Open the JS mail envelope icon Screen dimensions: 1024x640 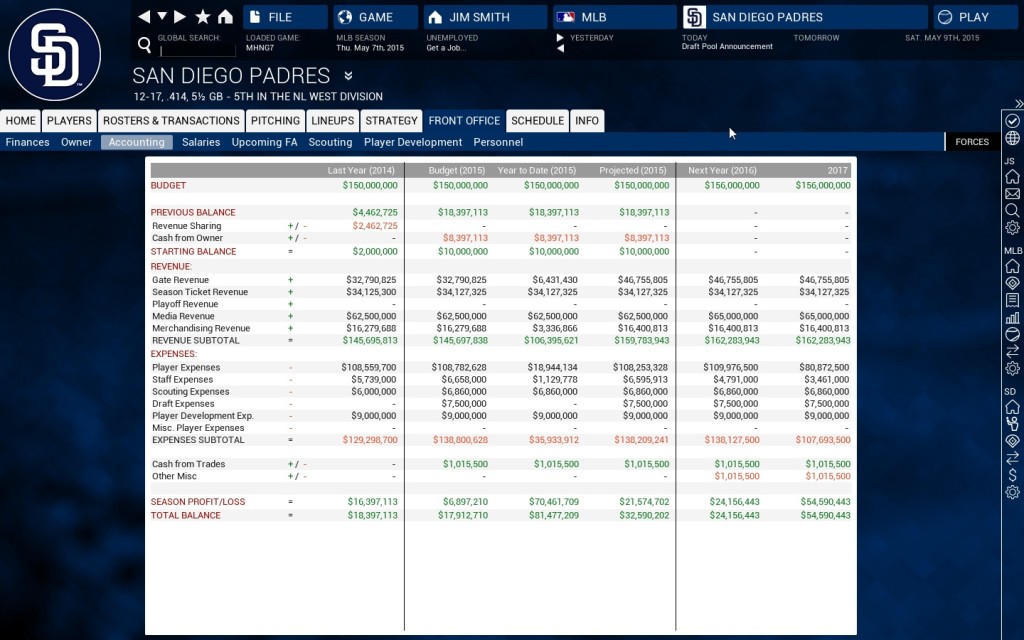[x=1012, y=194]
